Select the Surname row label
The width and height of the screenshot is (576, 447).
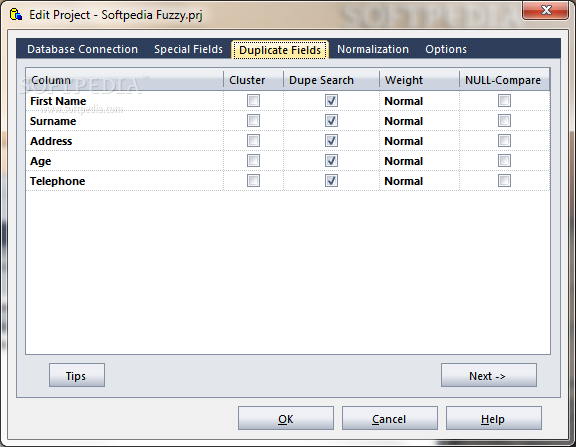click(x=53, y=121)
